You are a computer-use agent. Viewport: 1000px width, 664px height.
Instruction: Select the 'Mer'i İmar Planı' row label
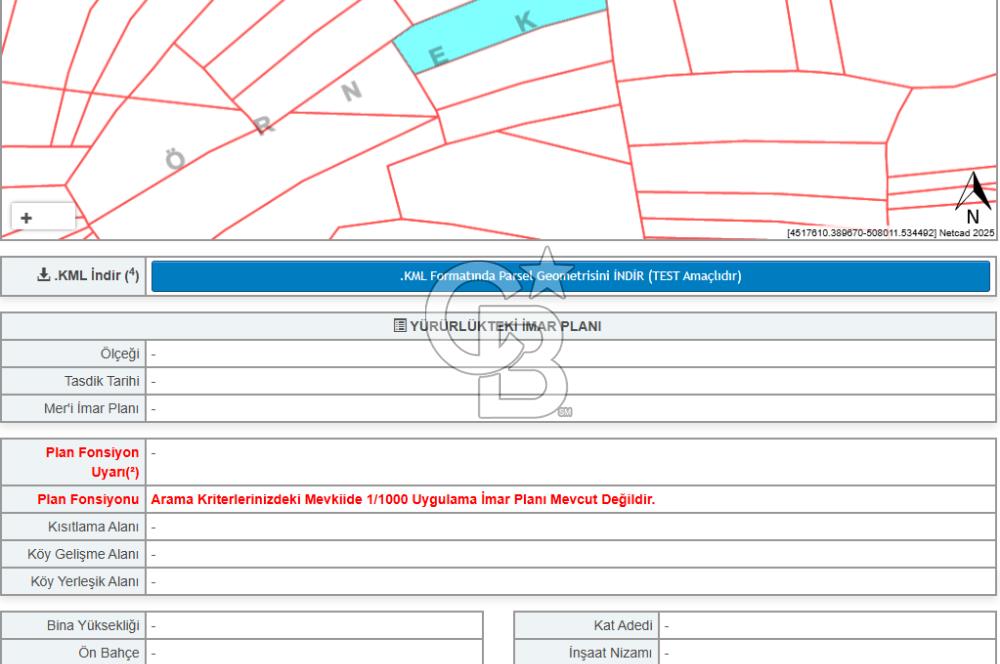pyautogui.click(x=91, y=409)
